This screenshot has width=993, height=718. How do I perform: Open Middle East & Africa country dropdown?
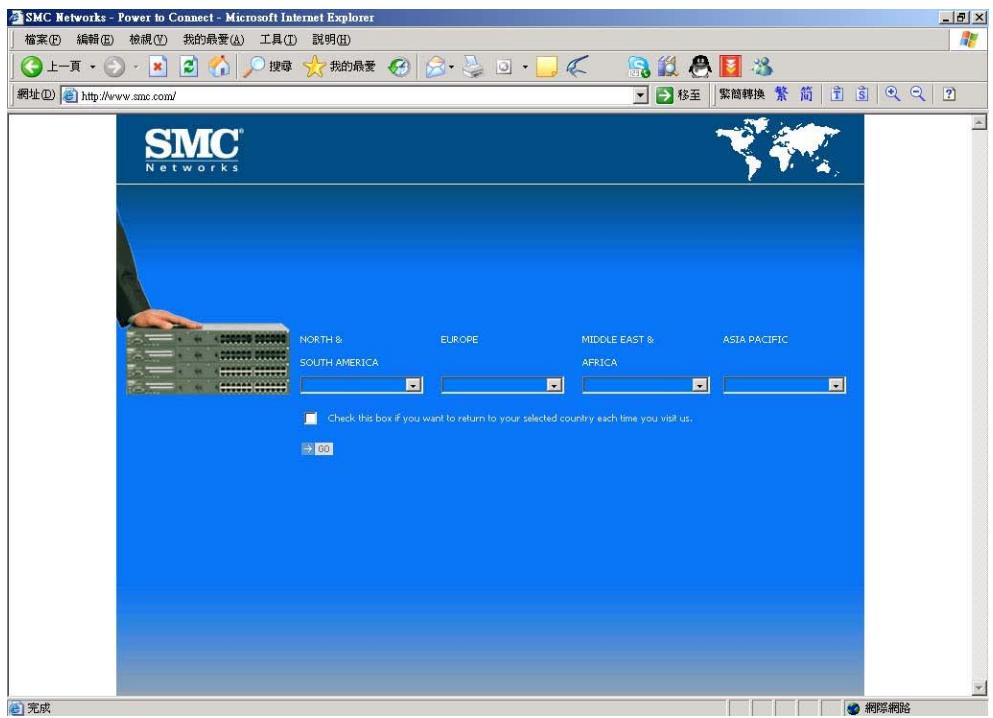click(x=645, y=384)
